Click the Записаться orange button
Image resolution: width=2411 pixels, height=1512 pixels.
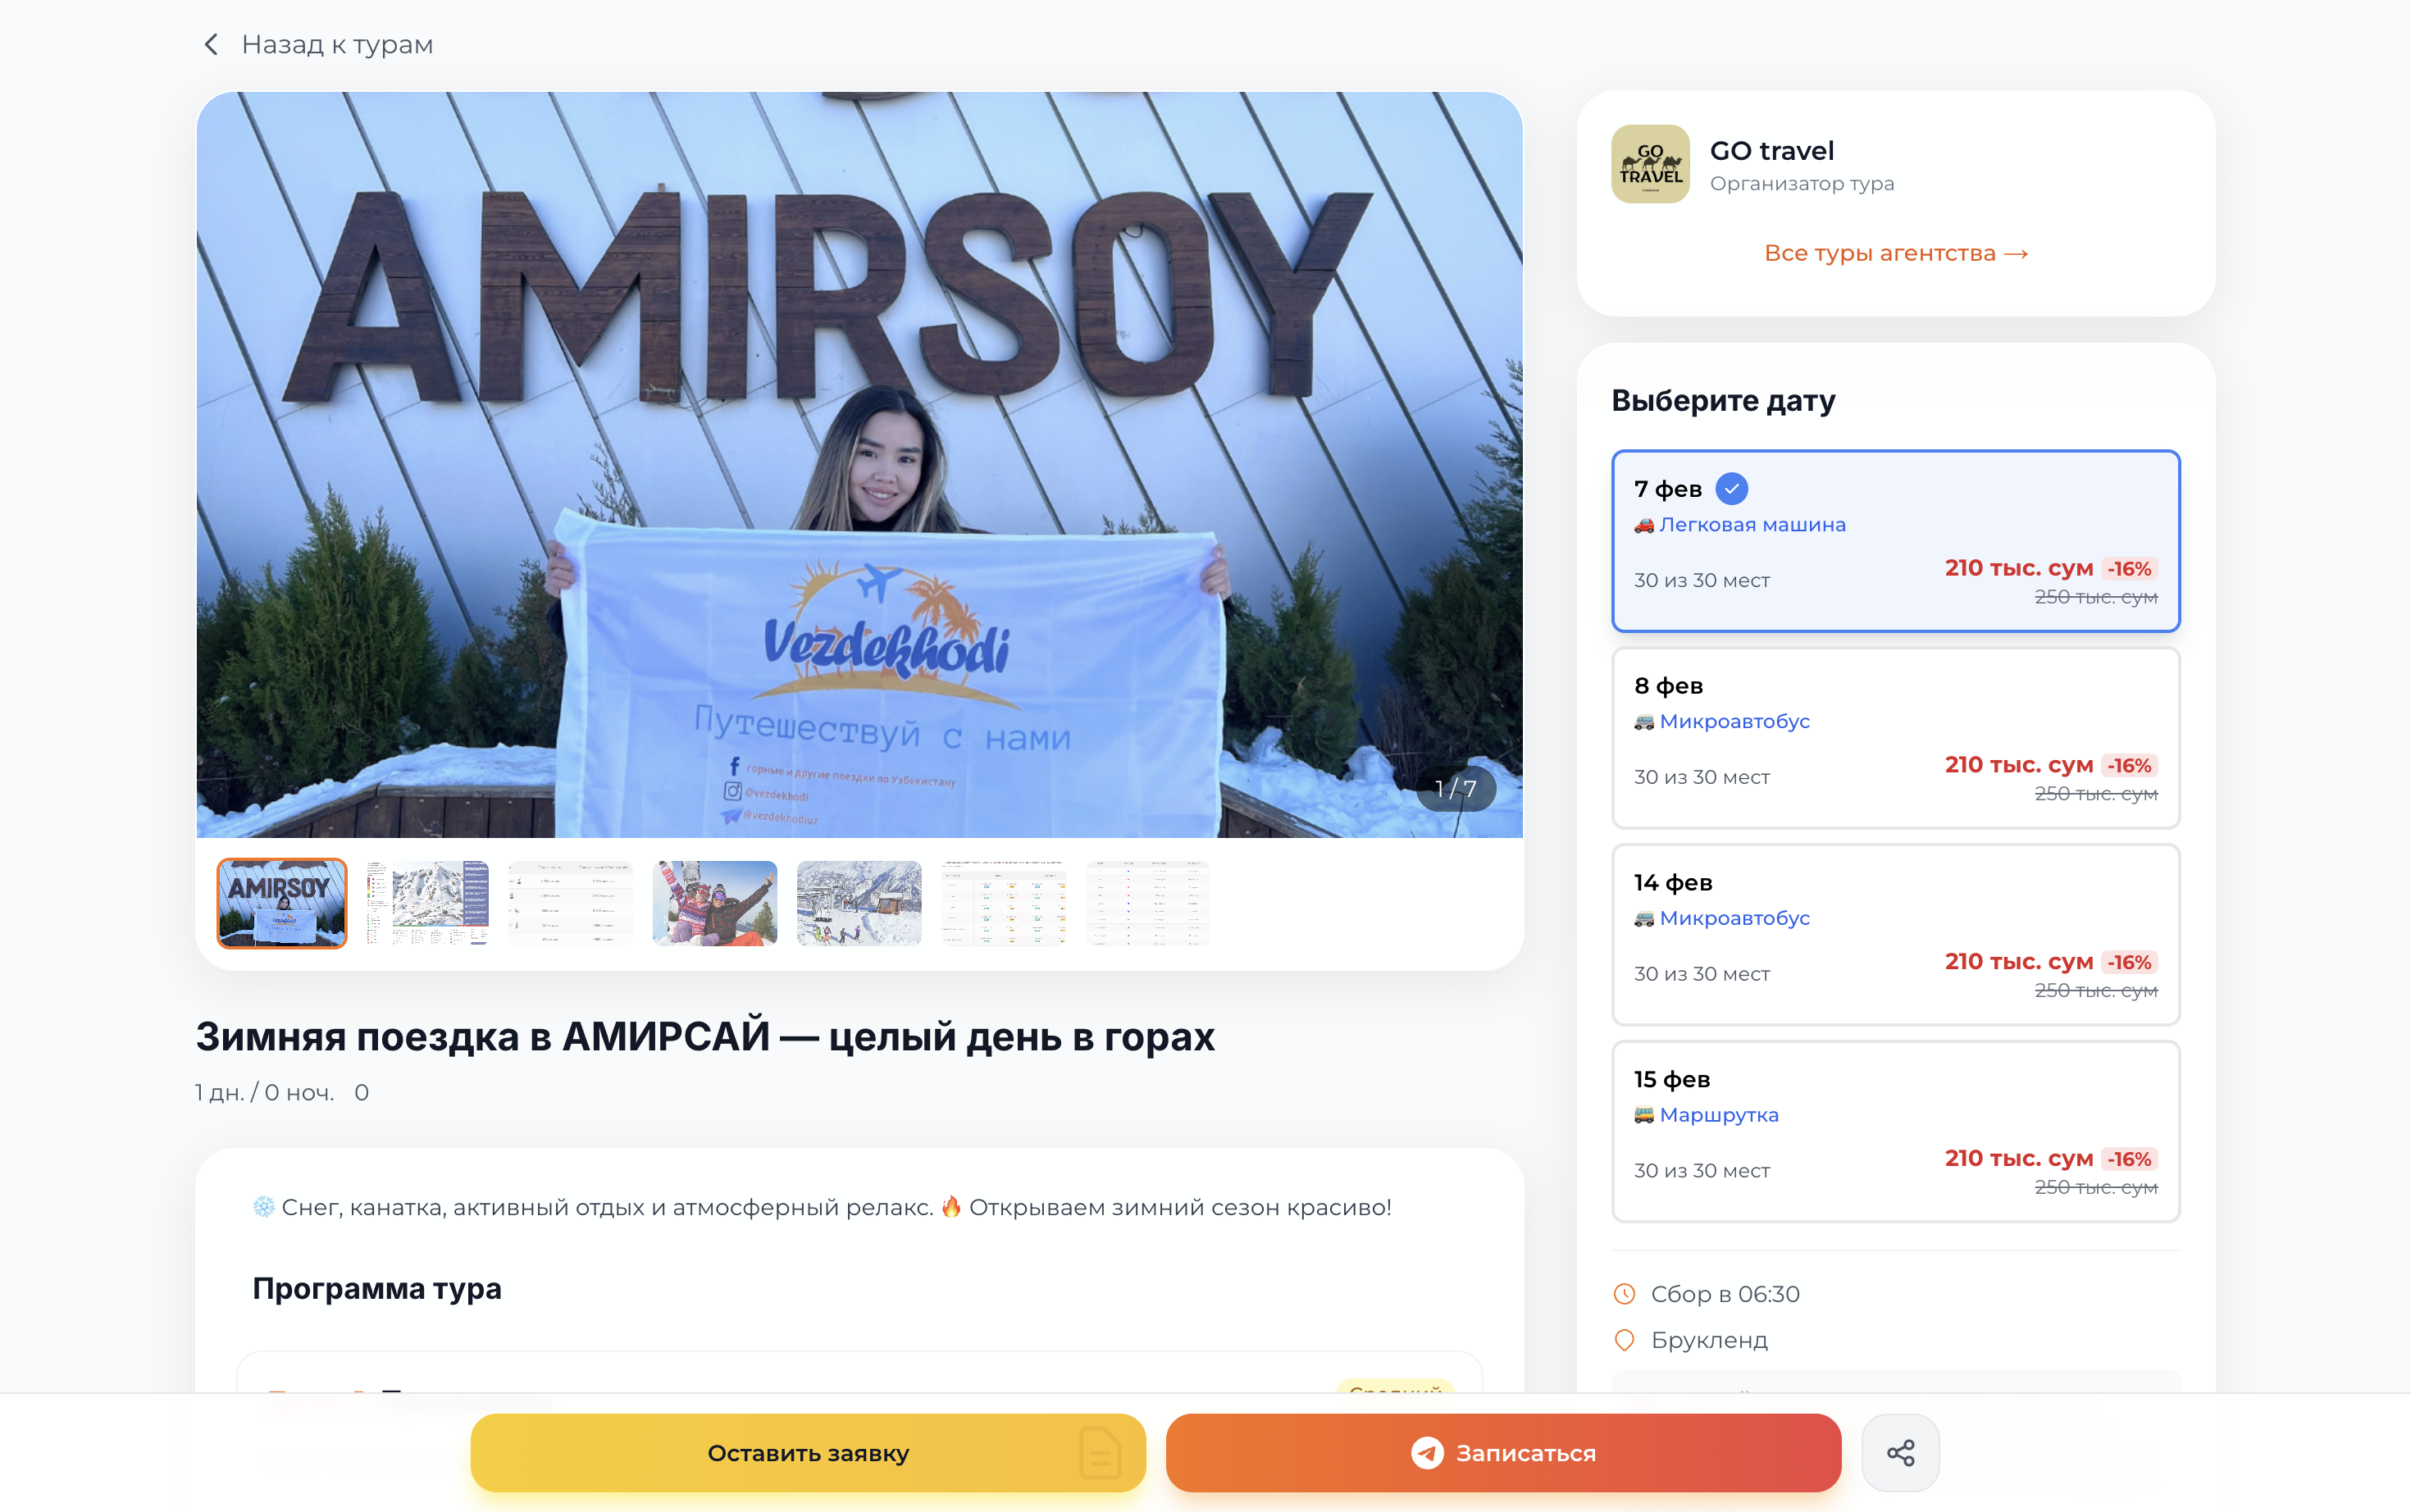pyautogui.click(x=1503, y=1452)
